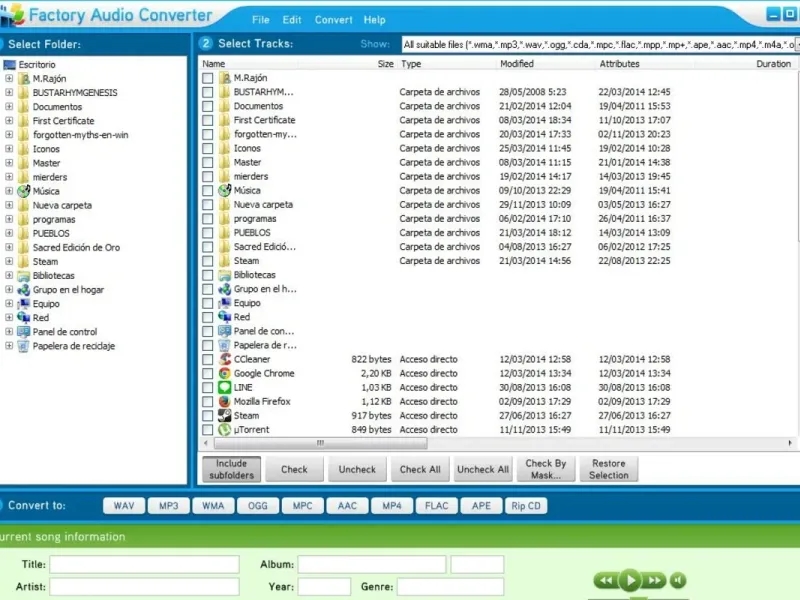Click the Google Chrome icon in track list
Image resolution: width=800 pixels, height=600 pixels.
[224, 373]
